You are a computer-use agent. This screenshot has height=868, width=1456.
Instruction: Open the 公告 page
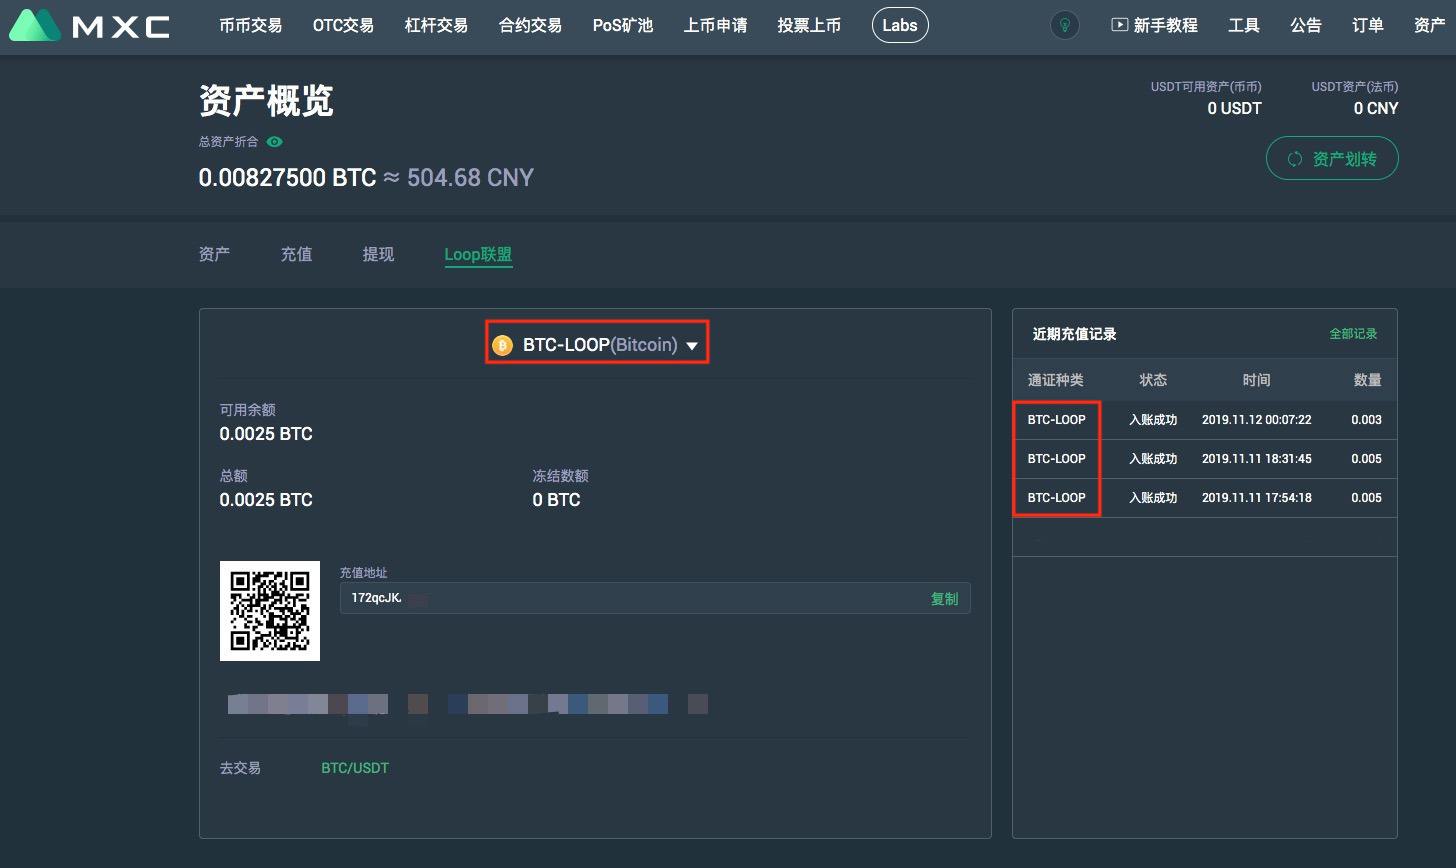point(1306,25)
